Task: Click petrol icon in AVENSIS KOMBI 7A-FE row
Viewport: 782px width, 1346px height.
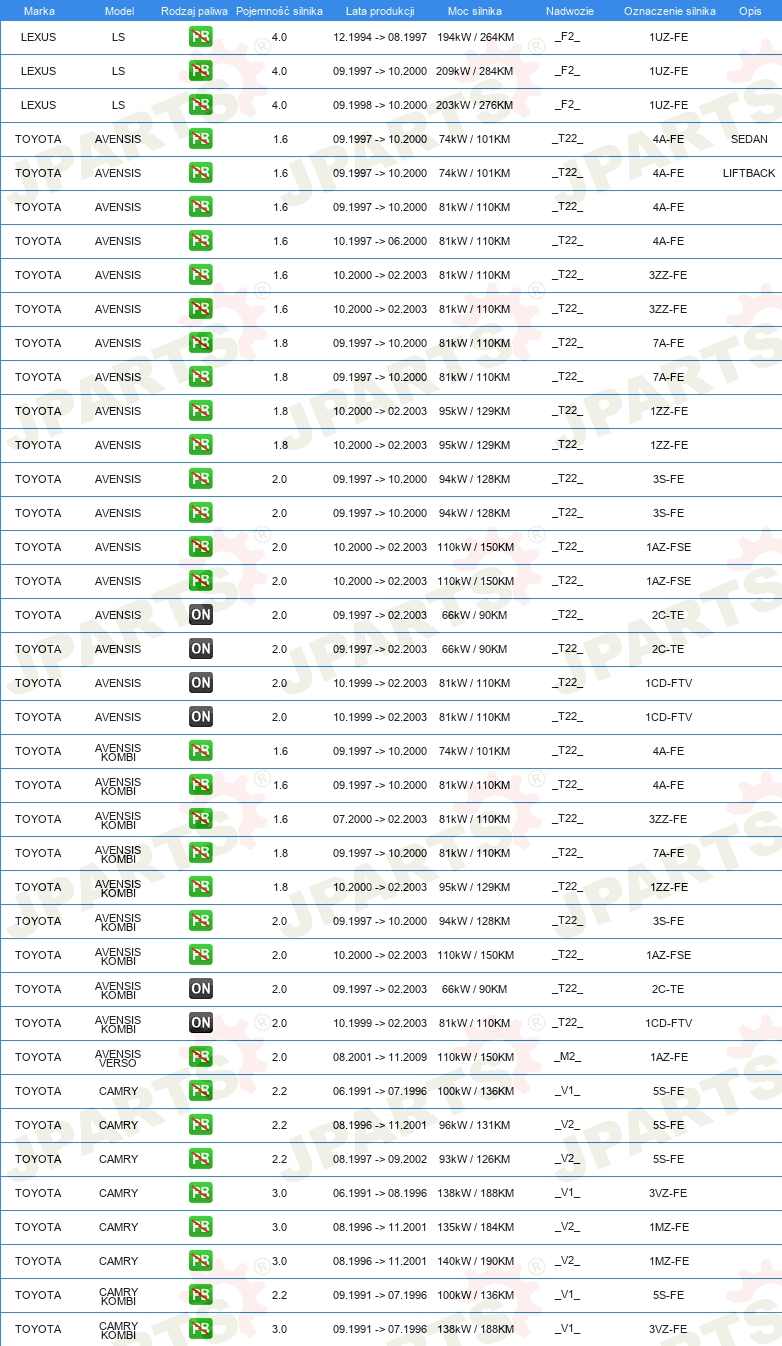Action: pos(200,853)
